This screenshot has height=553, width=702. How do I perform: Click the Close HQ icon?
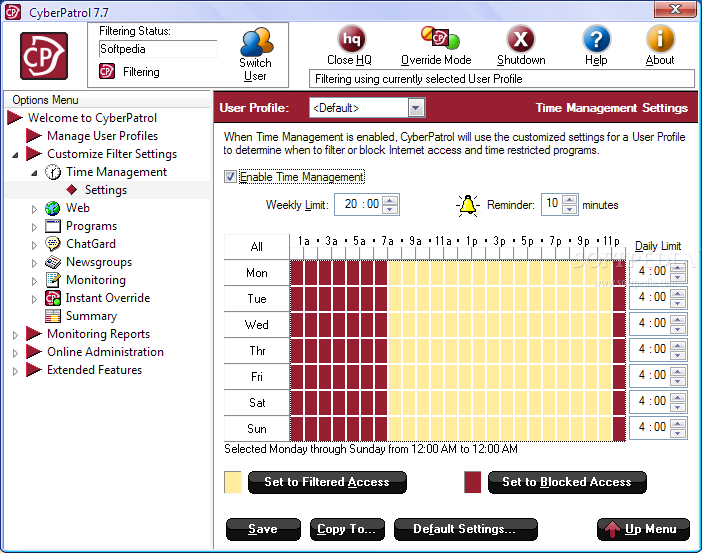coord(351,39)
